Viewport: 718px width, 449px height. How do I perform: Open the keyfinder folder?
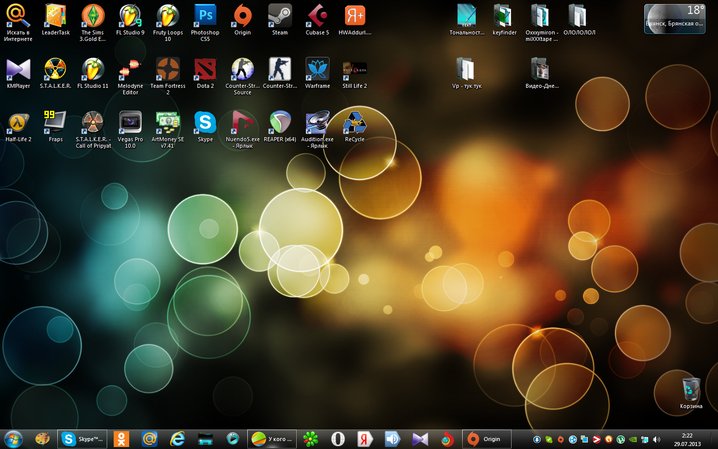click(x=504, y=20)
